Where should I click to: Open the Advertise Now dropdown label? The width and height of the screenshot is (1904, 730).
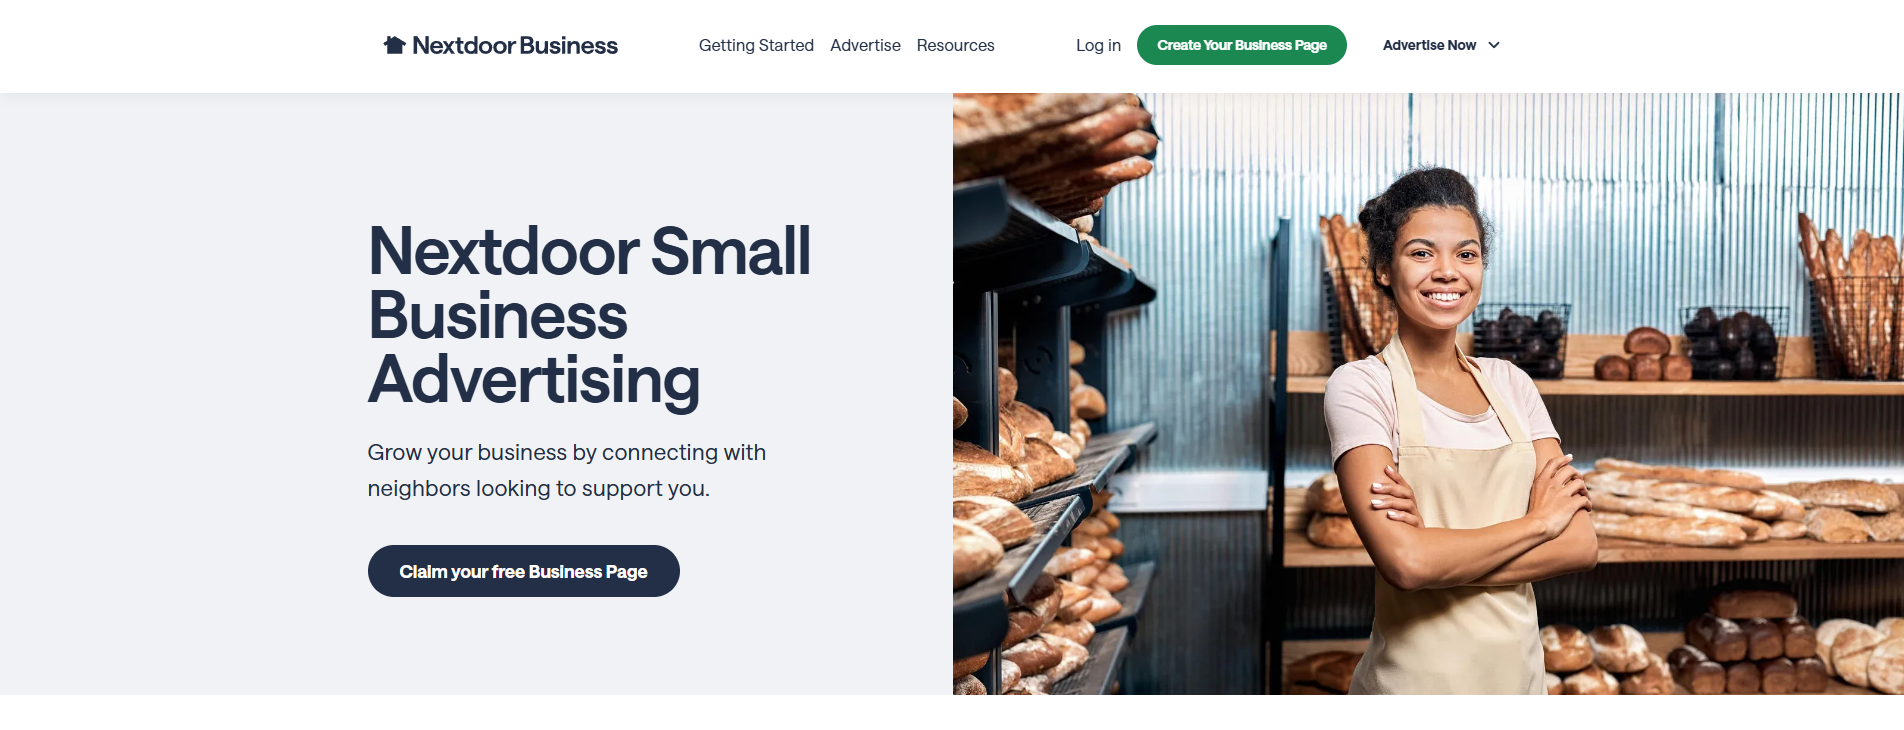(1429, 45)
